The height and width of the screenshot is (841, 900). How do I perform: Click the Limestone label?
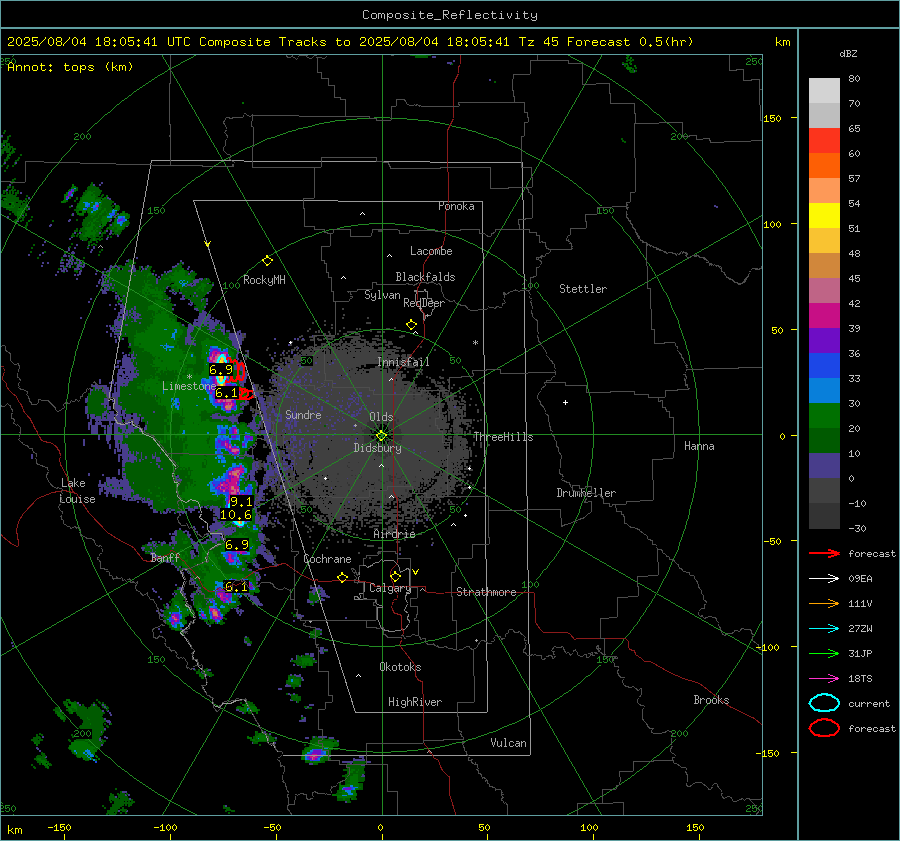pos(189,386)
